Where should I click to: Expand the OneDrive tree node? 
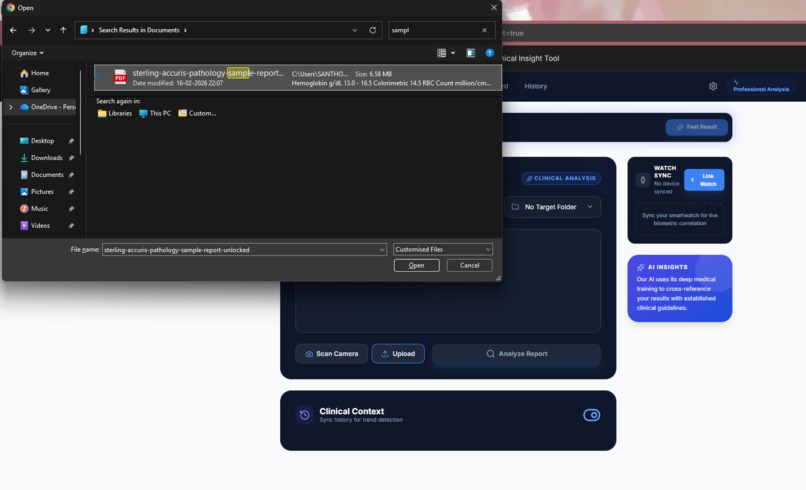click(x=11, y=107)
